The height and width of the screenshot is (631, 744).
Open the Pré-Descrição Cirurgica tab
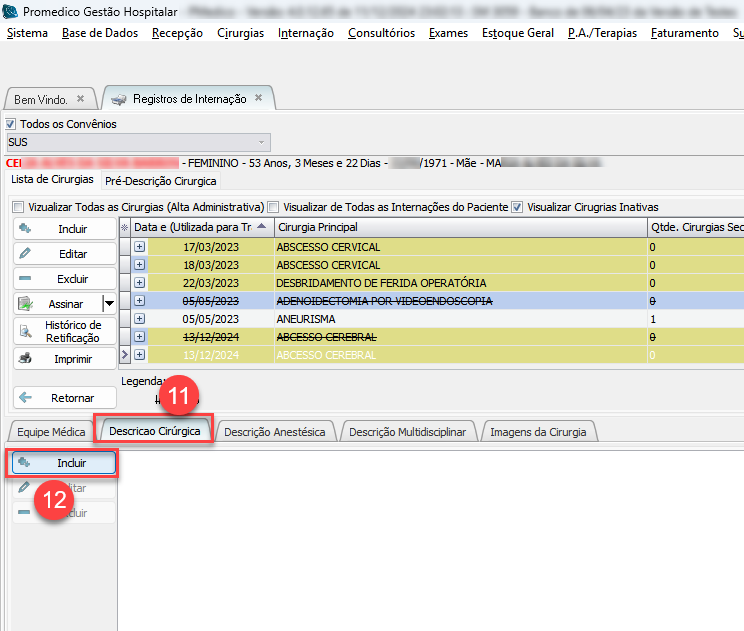tap(160, 181)
